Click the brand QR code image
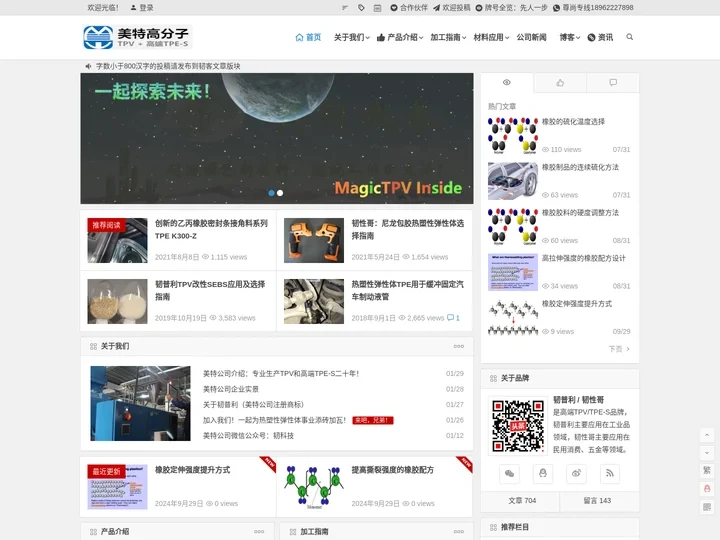Viewport: 720px width, 540px height. 518,425
